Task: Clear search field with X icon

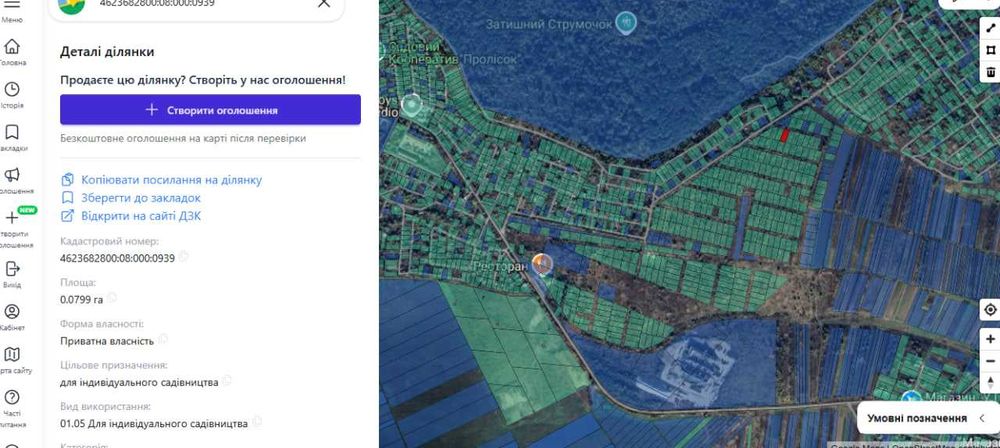Action: click(324, 3)
